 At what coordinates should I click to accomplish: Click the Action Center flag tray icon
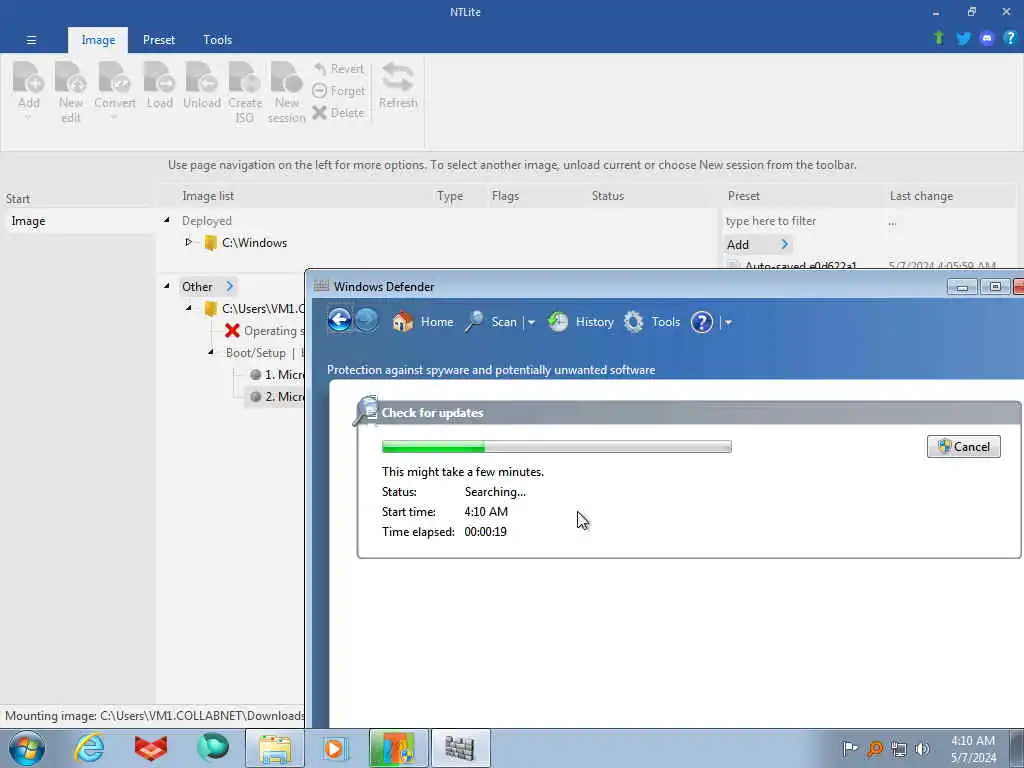(850, 748)
